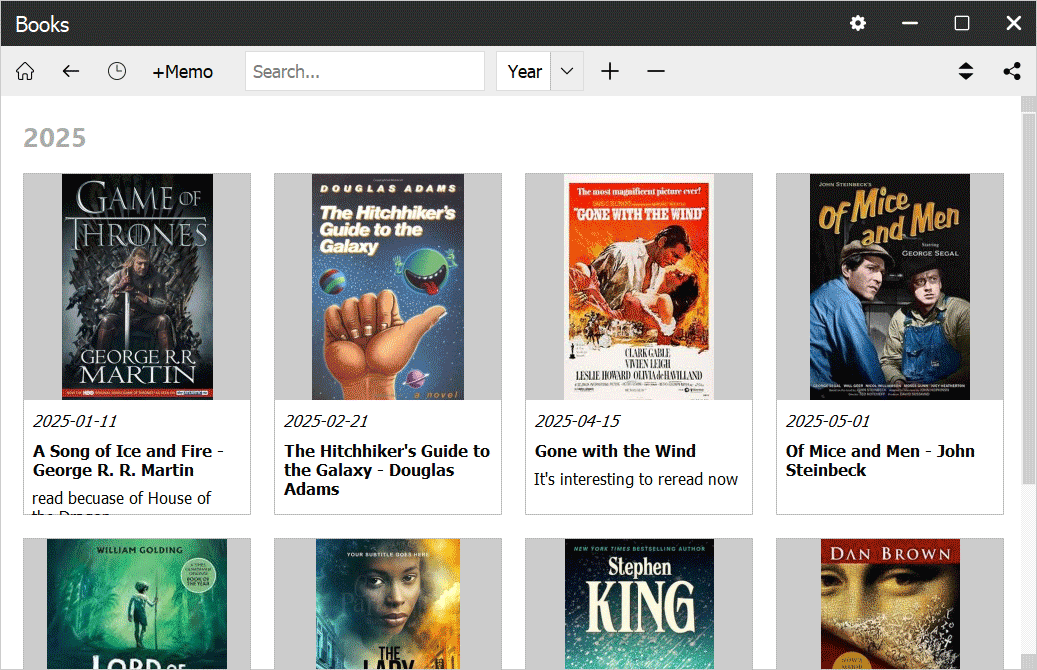
Task: Click the share icon in the toolbar
Action: click(x=1012, y=71)
